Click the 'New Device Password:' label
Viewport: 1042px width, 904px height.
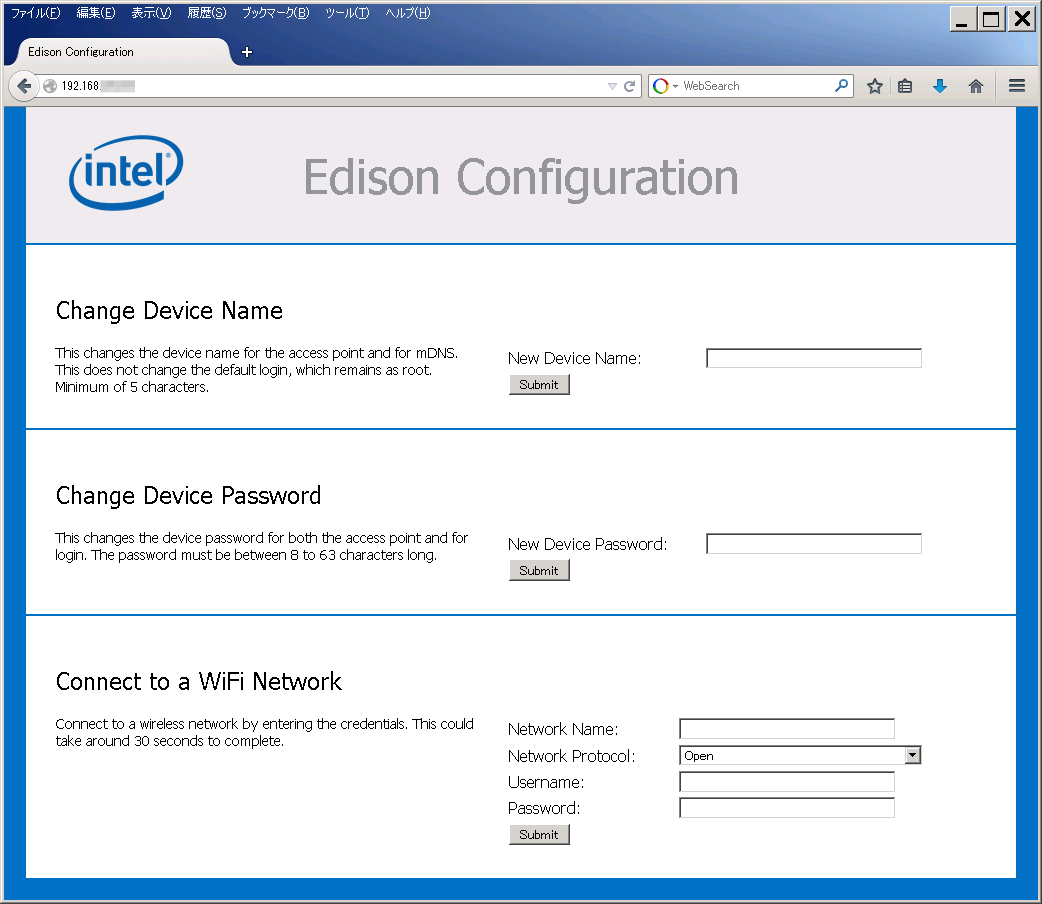pyautogui.click(x=587, y=544)
